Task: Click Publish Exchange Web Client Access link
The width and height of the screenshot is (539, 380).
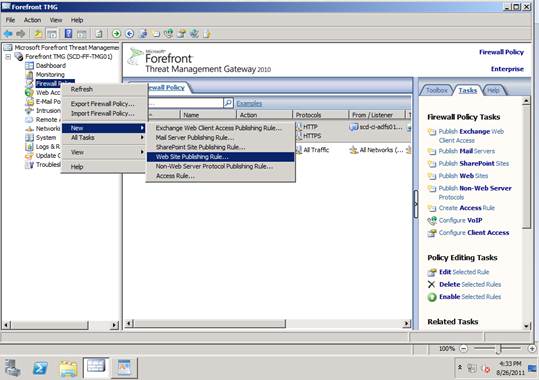Action: point(471,136)
